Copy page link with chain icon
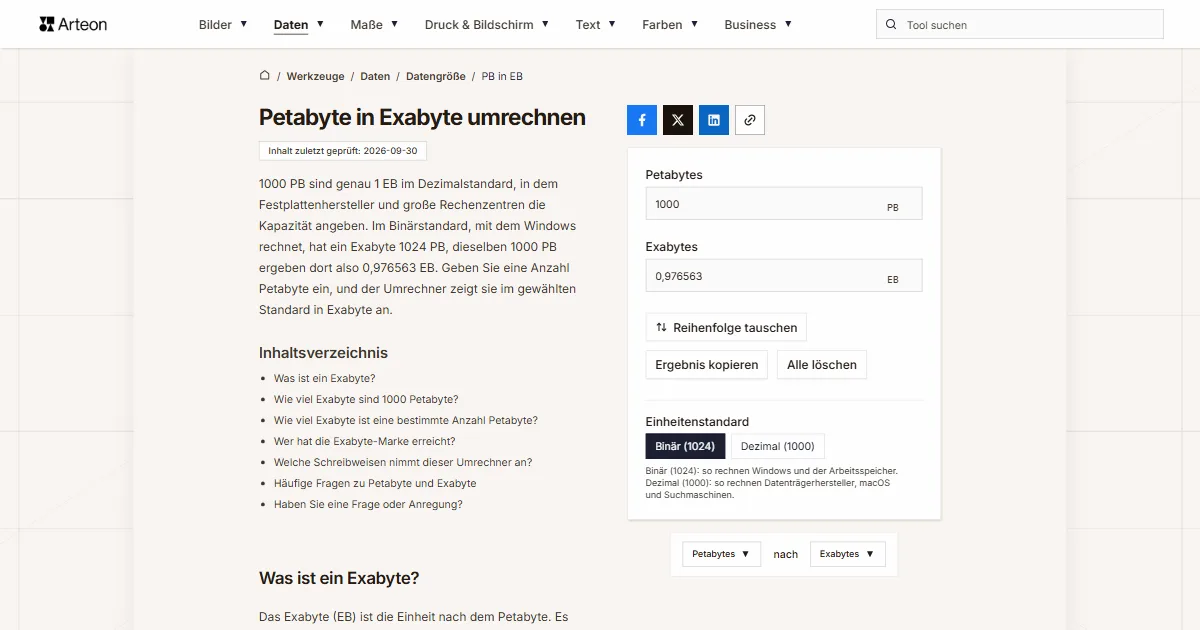 pos(750,120)
